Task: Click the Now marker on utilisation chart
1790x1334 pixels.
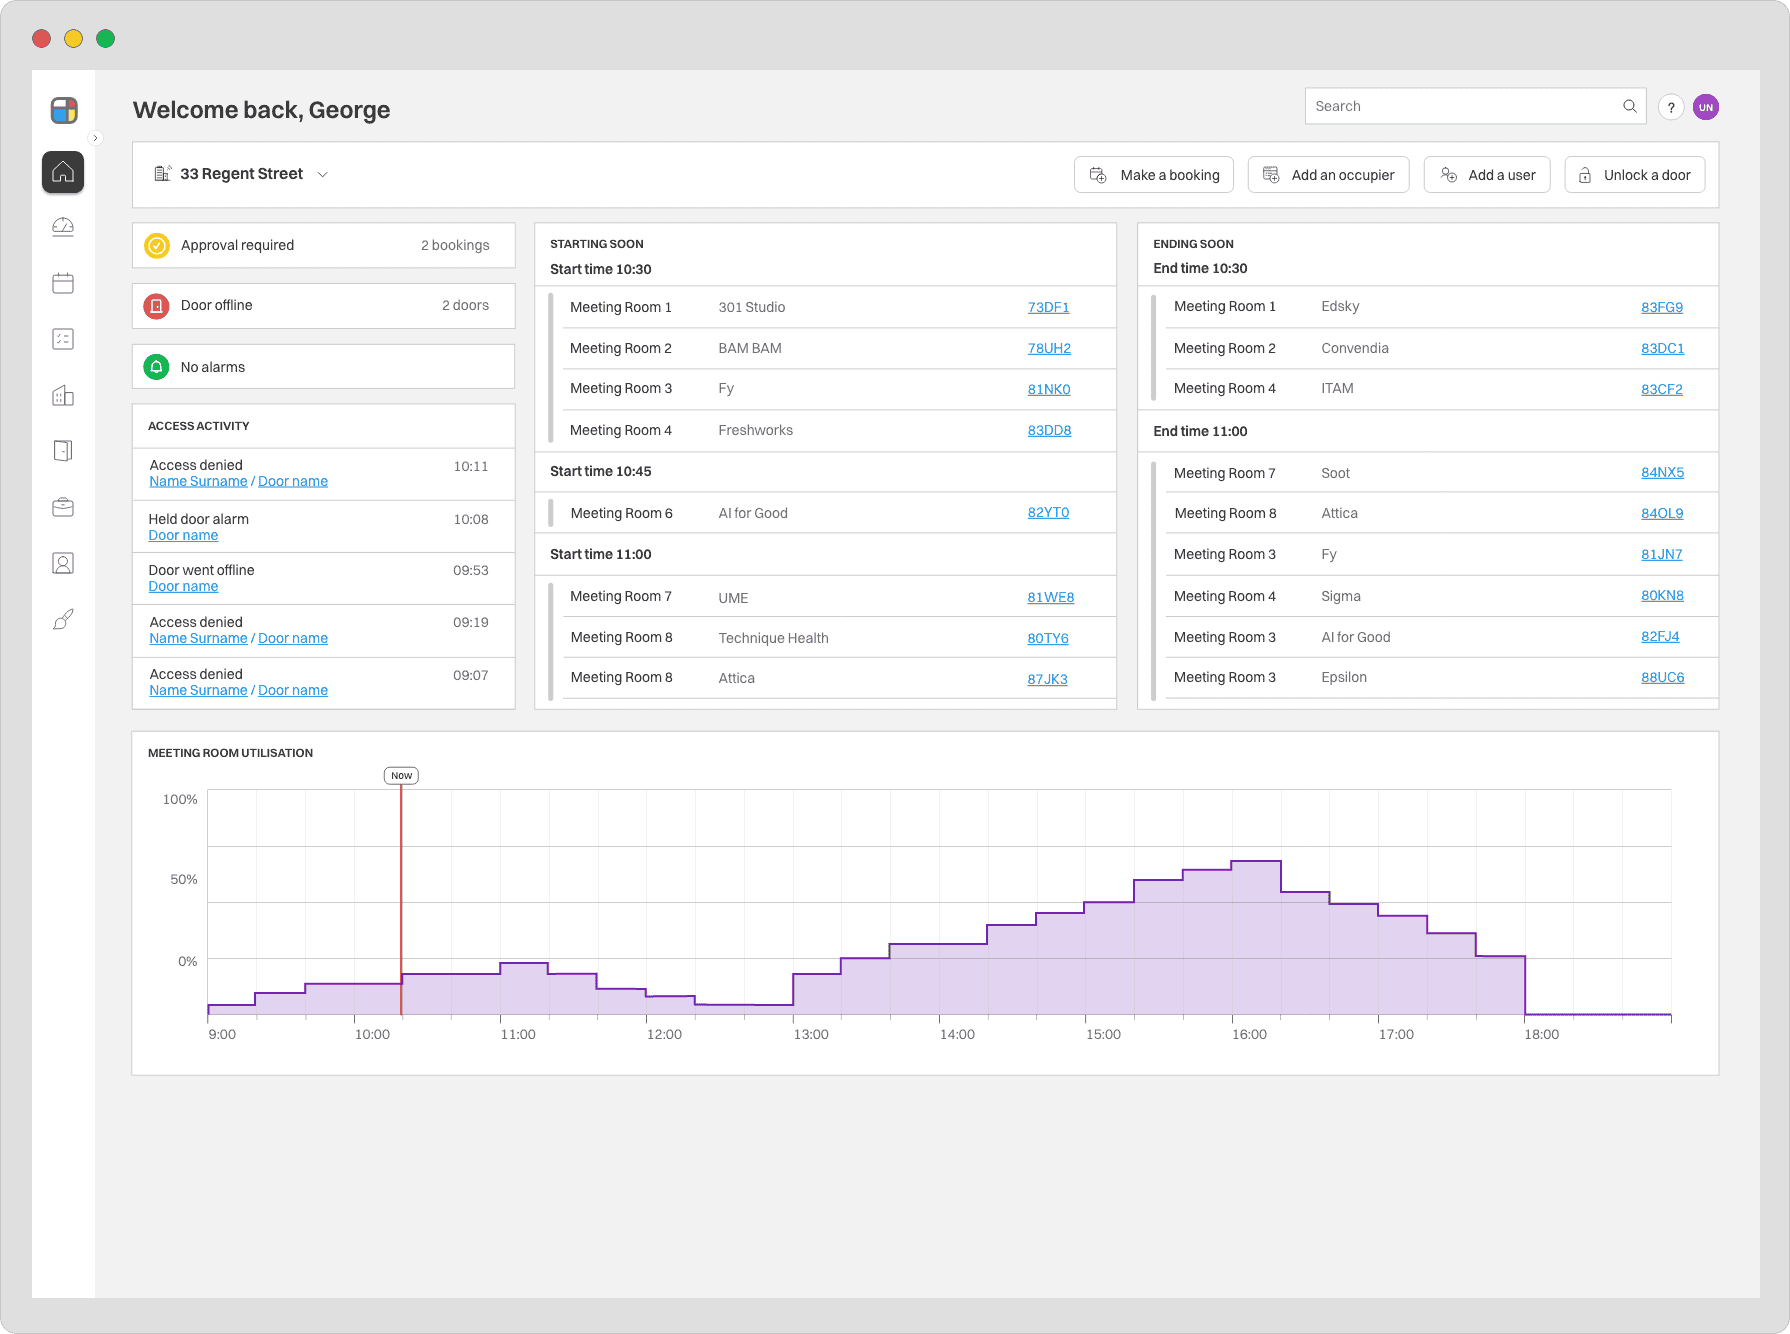Action: tap(401, 775)
